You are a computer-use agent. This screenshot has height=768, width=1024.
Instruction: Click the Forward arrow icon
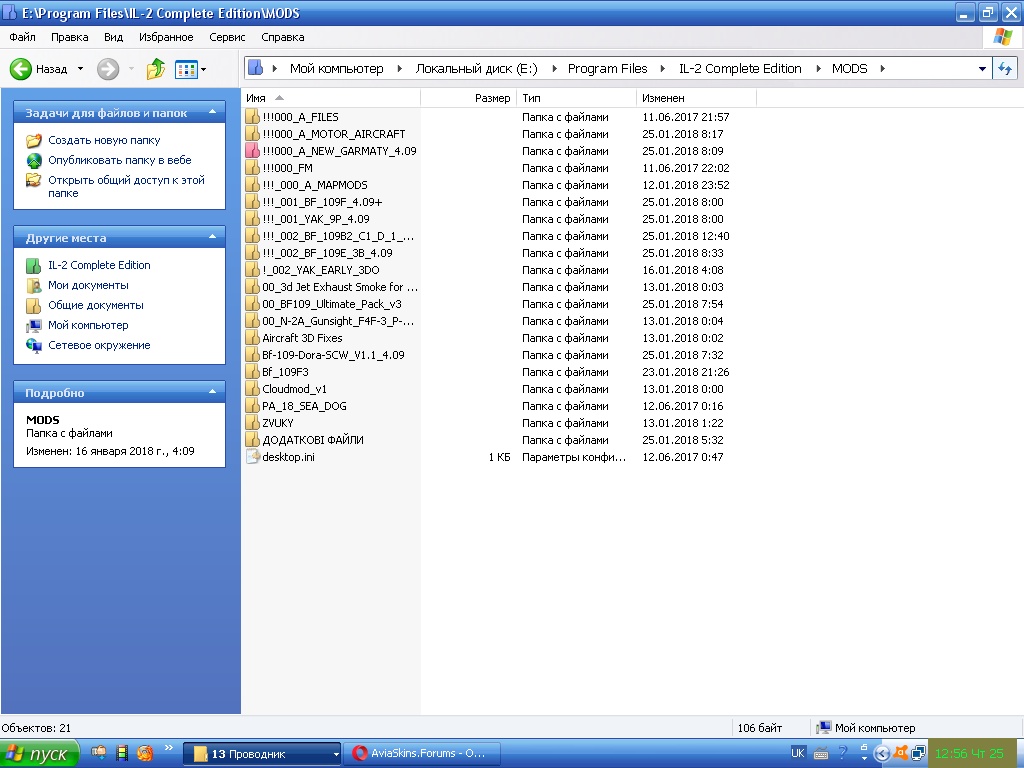tap(108, 69)
